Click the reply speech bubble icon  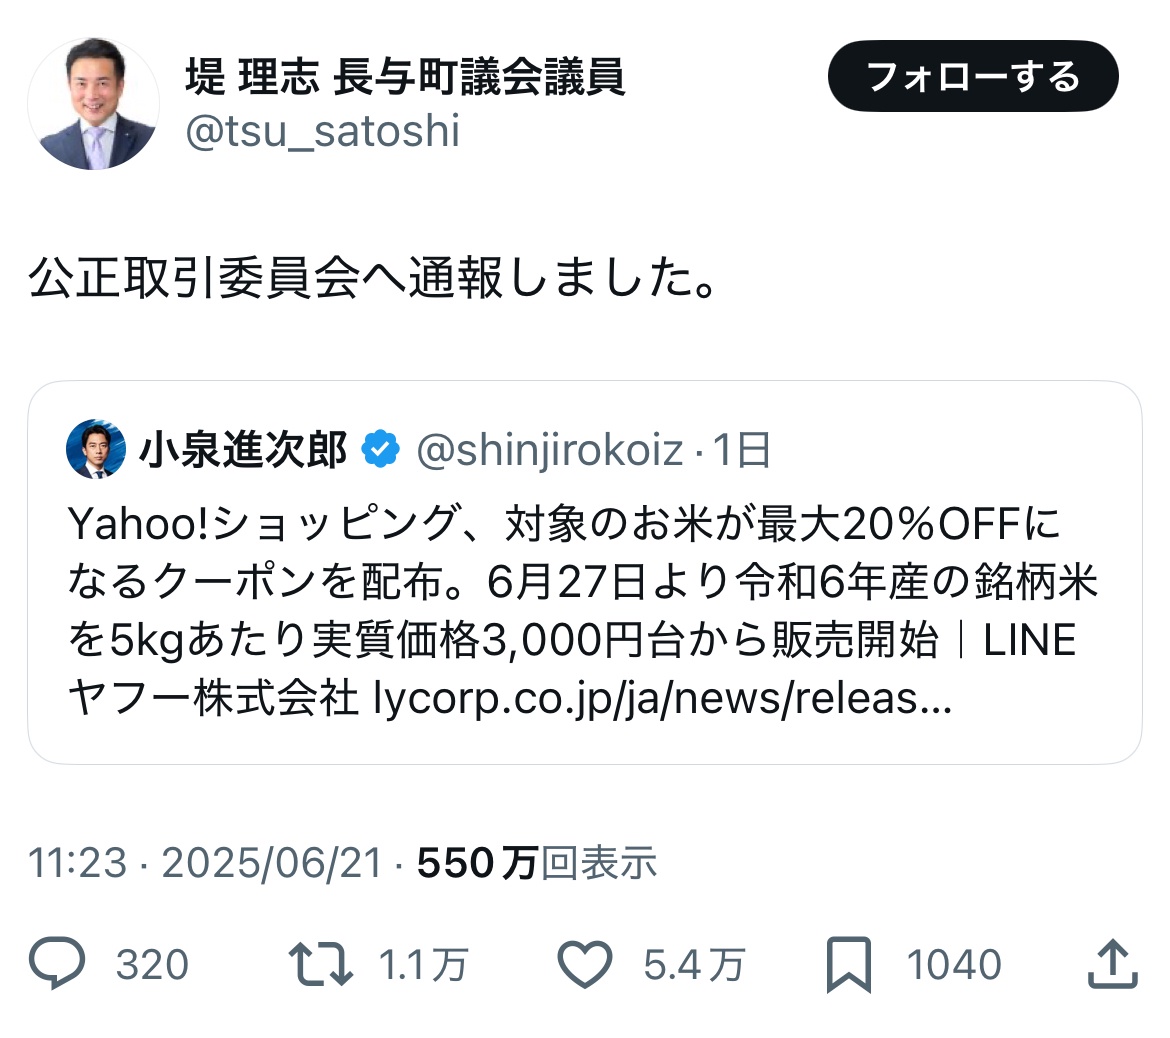pos(59,964)
